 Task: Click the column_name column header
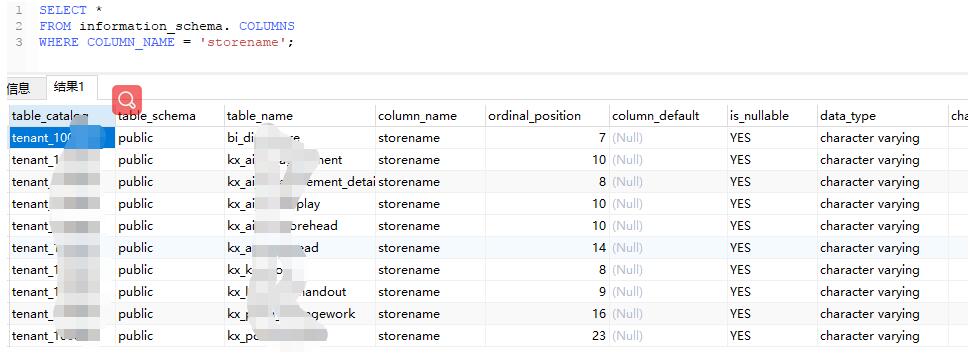tap(417, 116)
